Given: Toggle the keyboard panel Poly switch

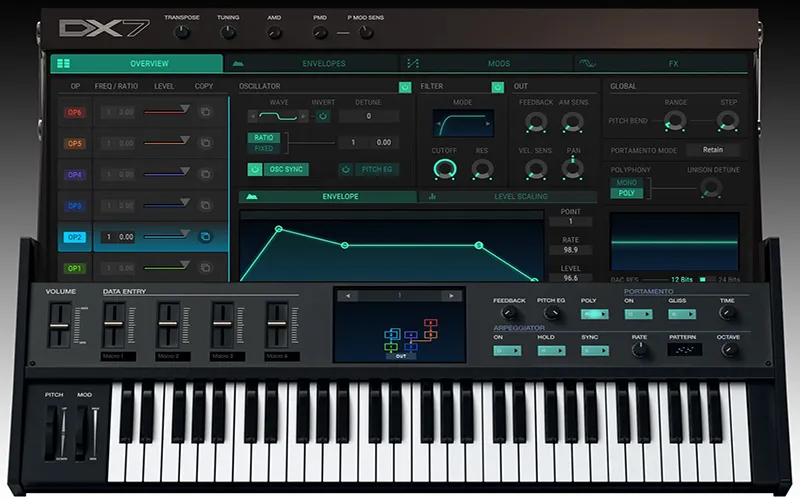Looking at the screenshot, I should tap(594, 314).
